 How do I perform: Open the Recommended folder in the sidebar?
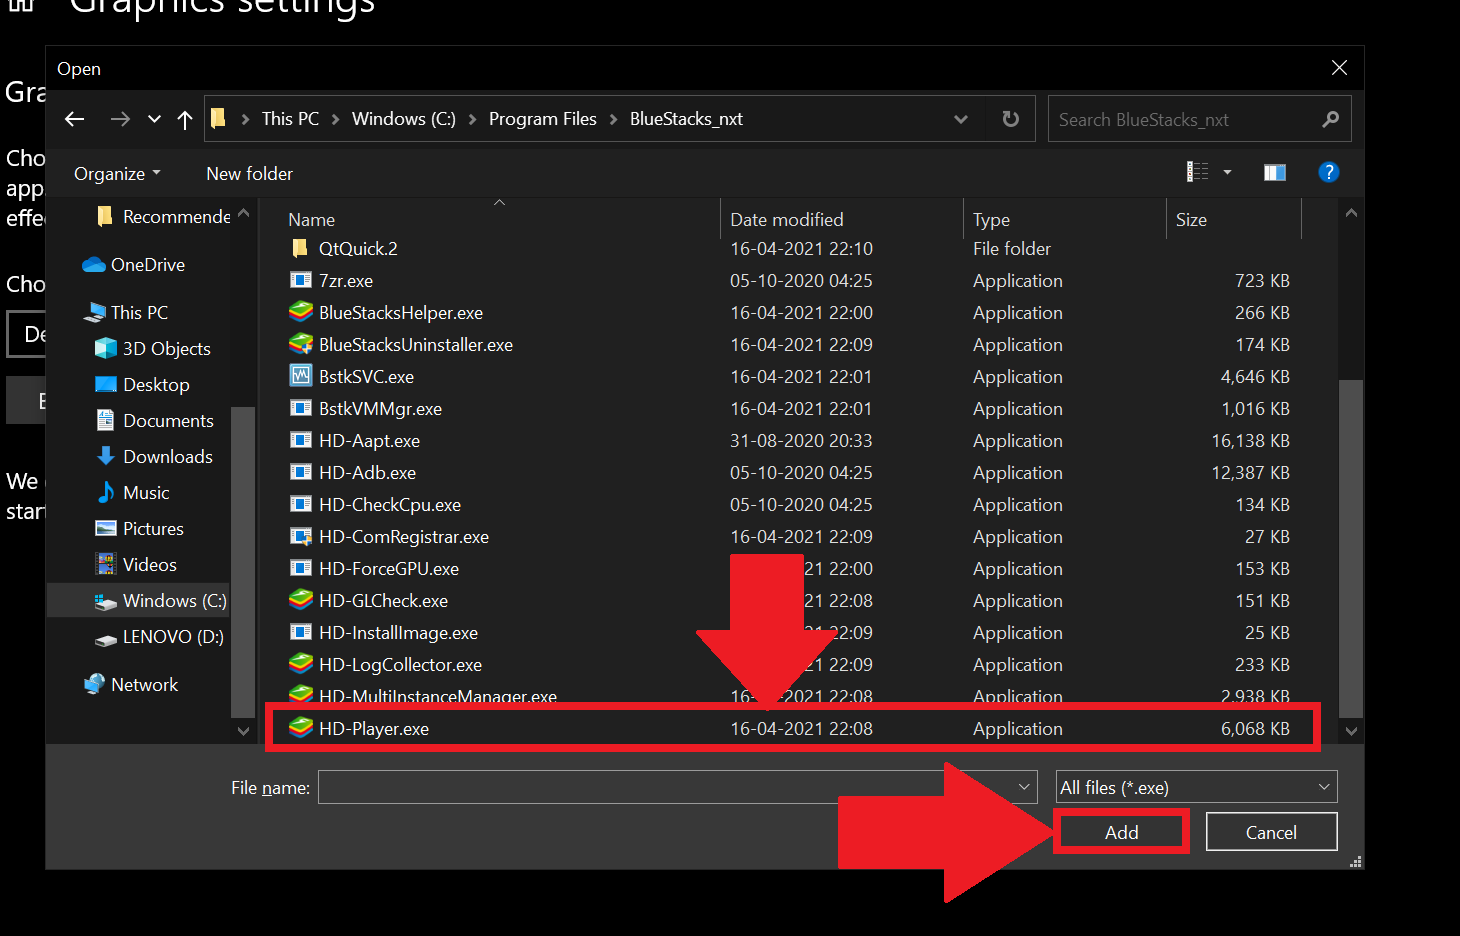tap(163, 217)
